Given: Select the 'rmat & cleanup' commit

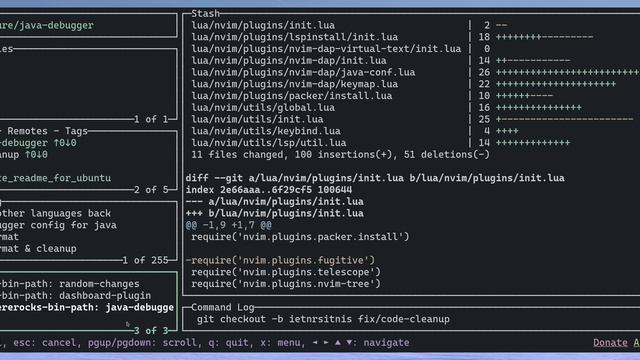Looking at the screenshot, I should (38, 249).
